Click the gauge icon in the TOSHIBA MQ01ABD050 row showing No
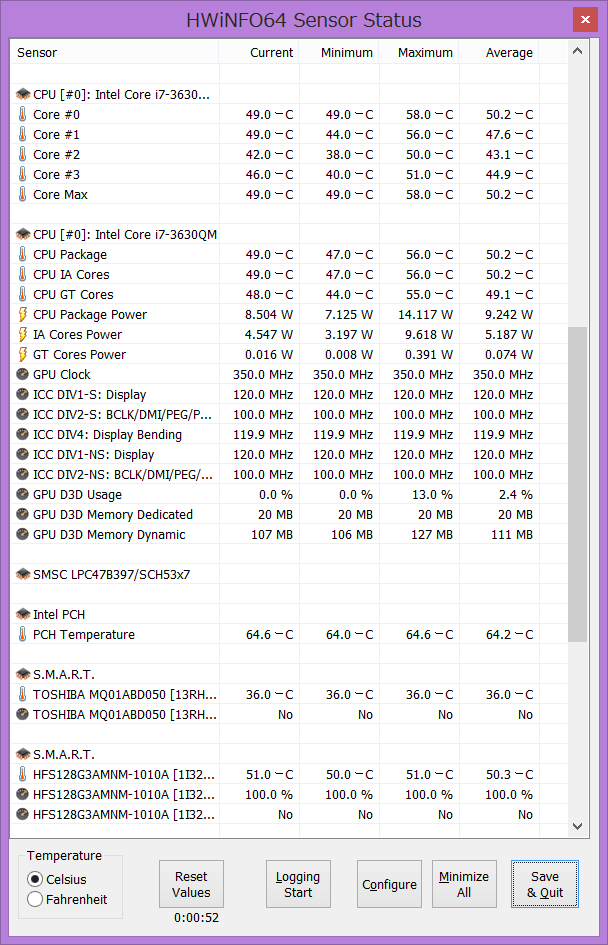The width and height of the screenshot is (608, 945). click(22, 714)
